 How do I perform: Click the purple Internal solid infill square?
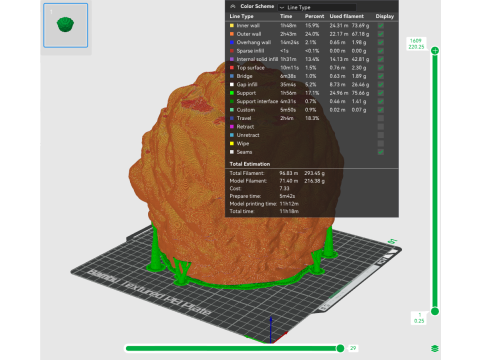pyautogui.click(x=232, y=59)
